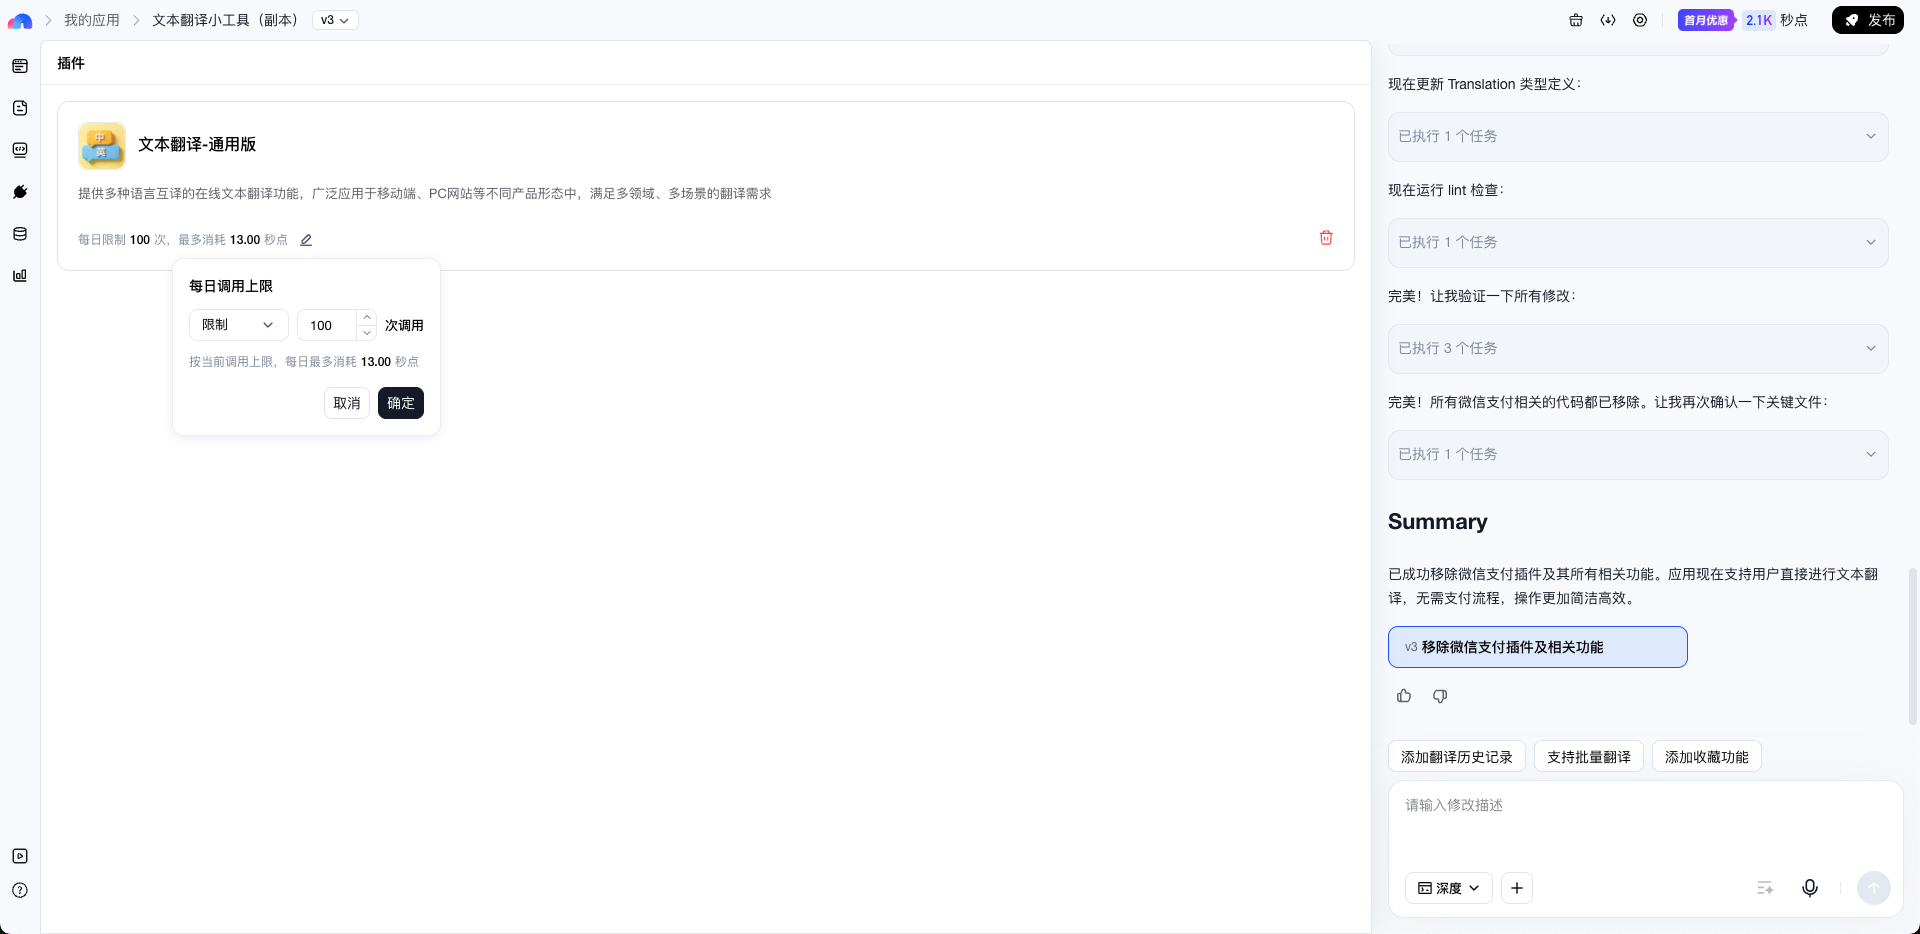Viewport: 1920px width, 934px height.
Task: Increase call limit with up stepper arrow
Action: (367, 318)
